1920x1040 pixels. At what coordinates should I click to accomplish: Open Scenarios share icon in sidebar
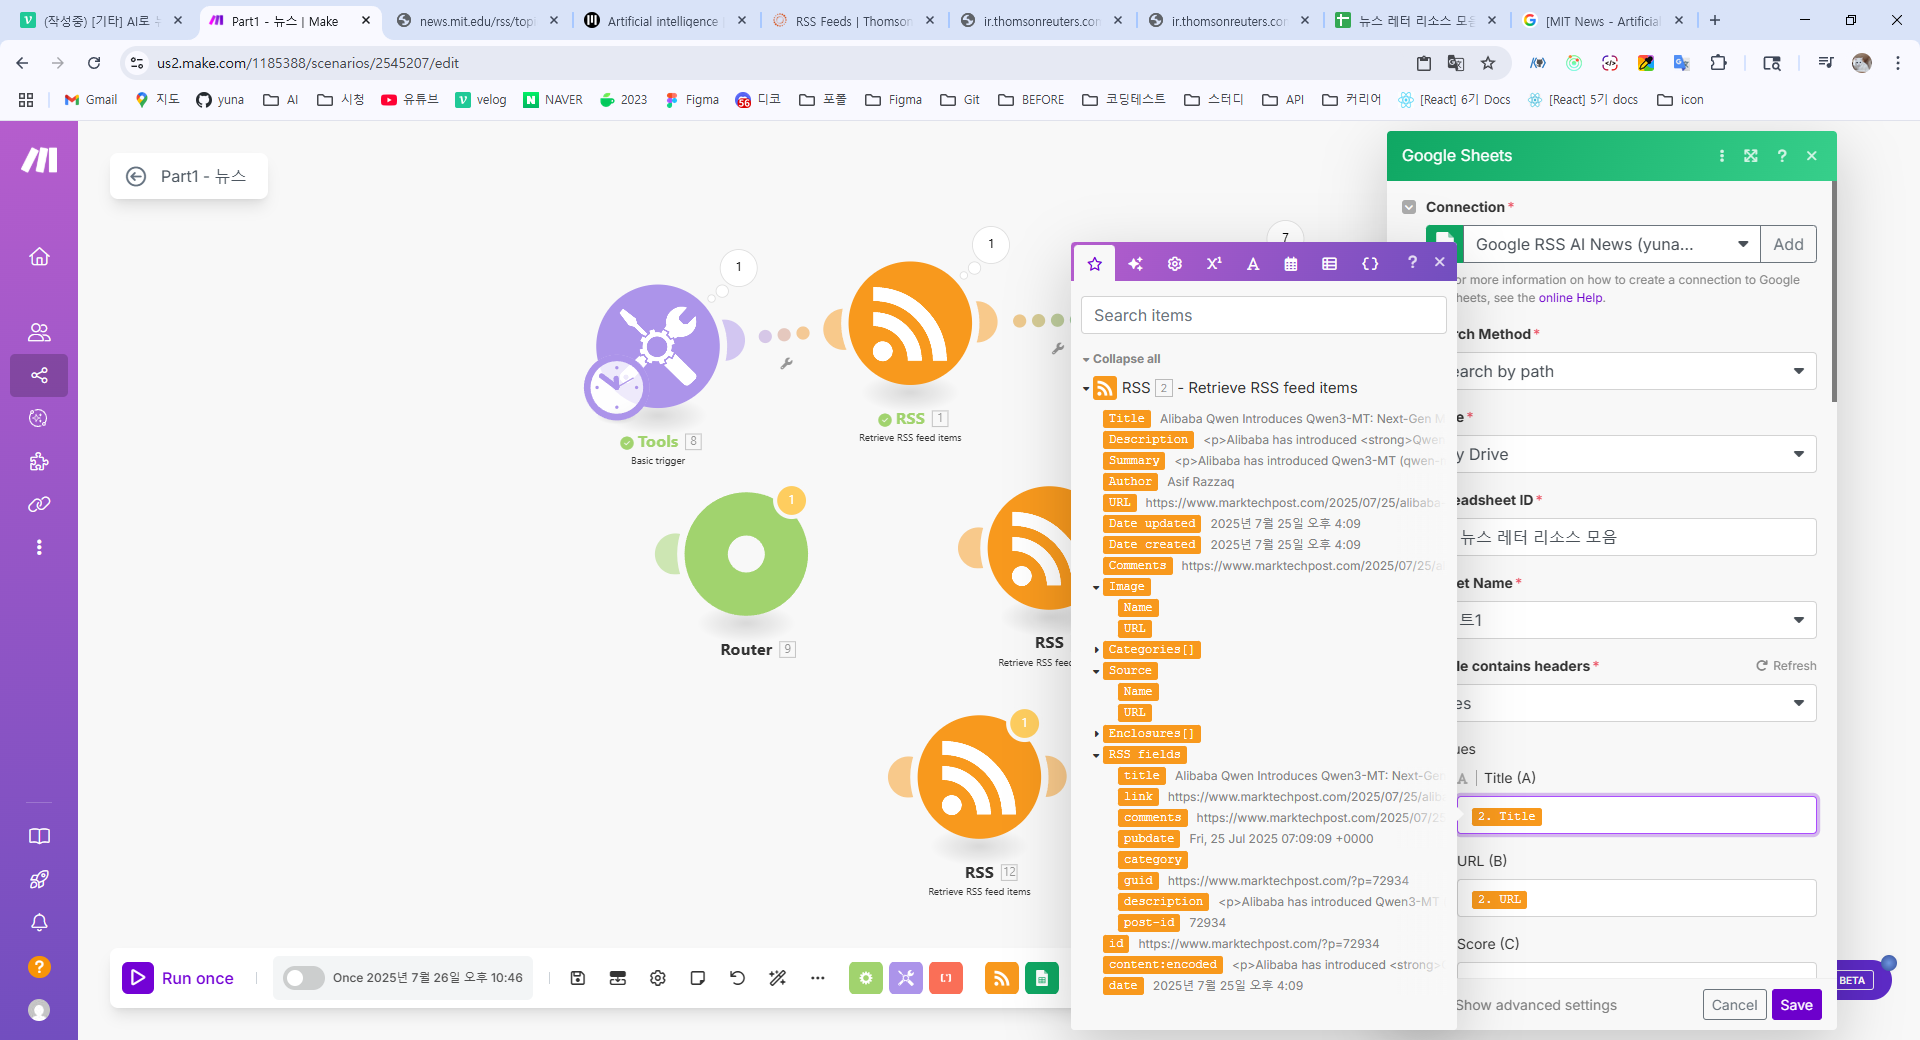click(39, 375)
